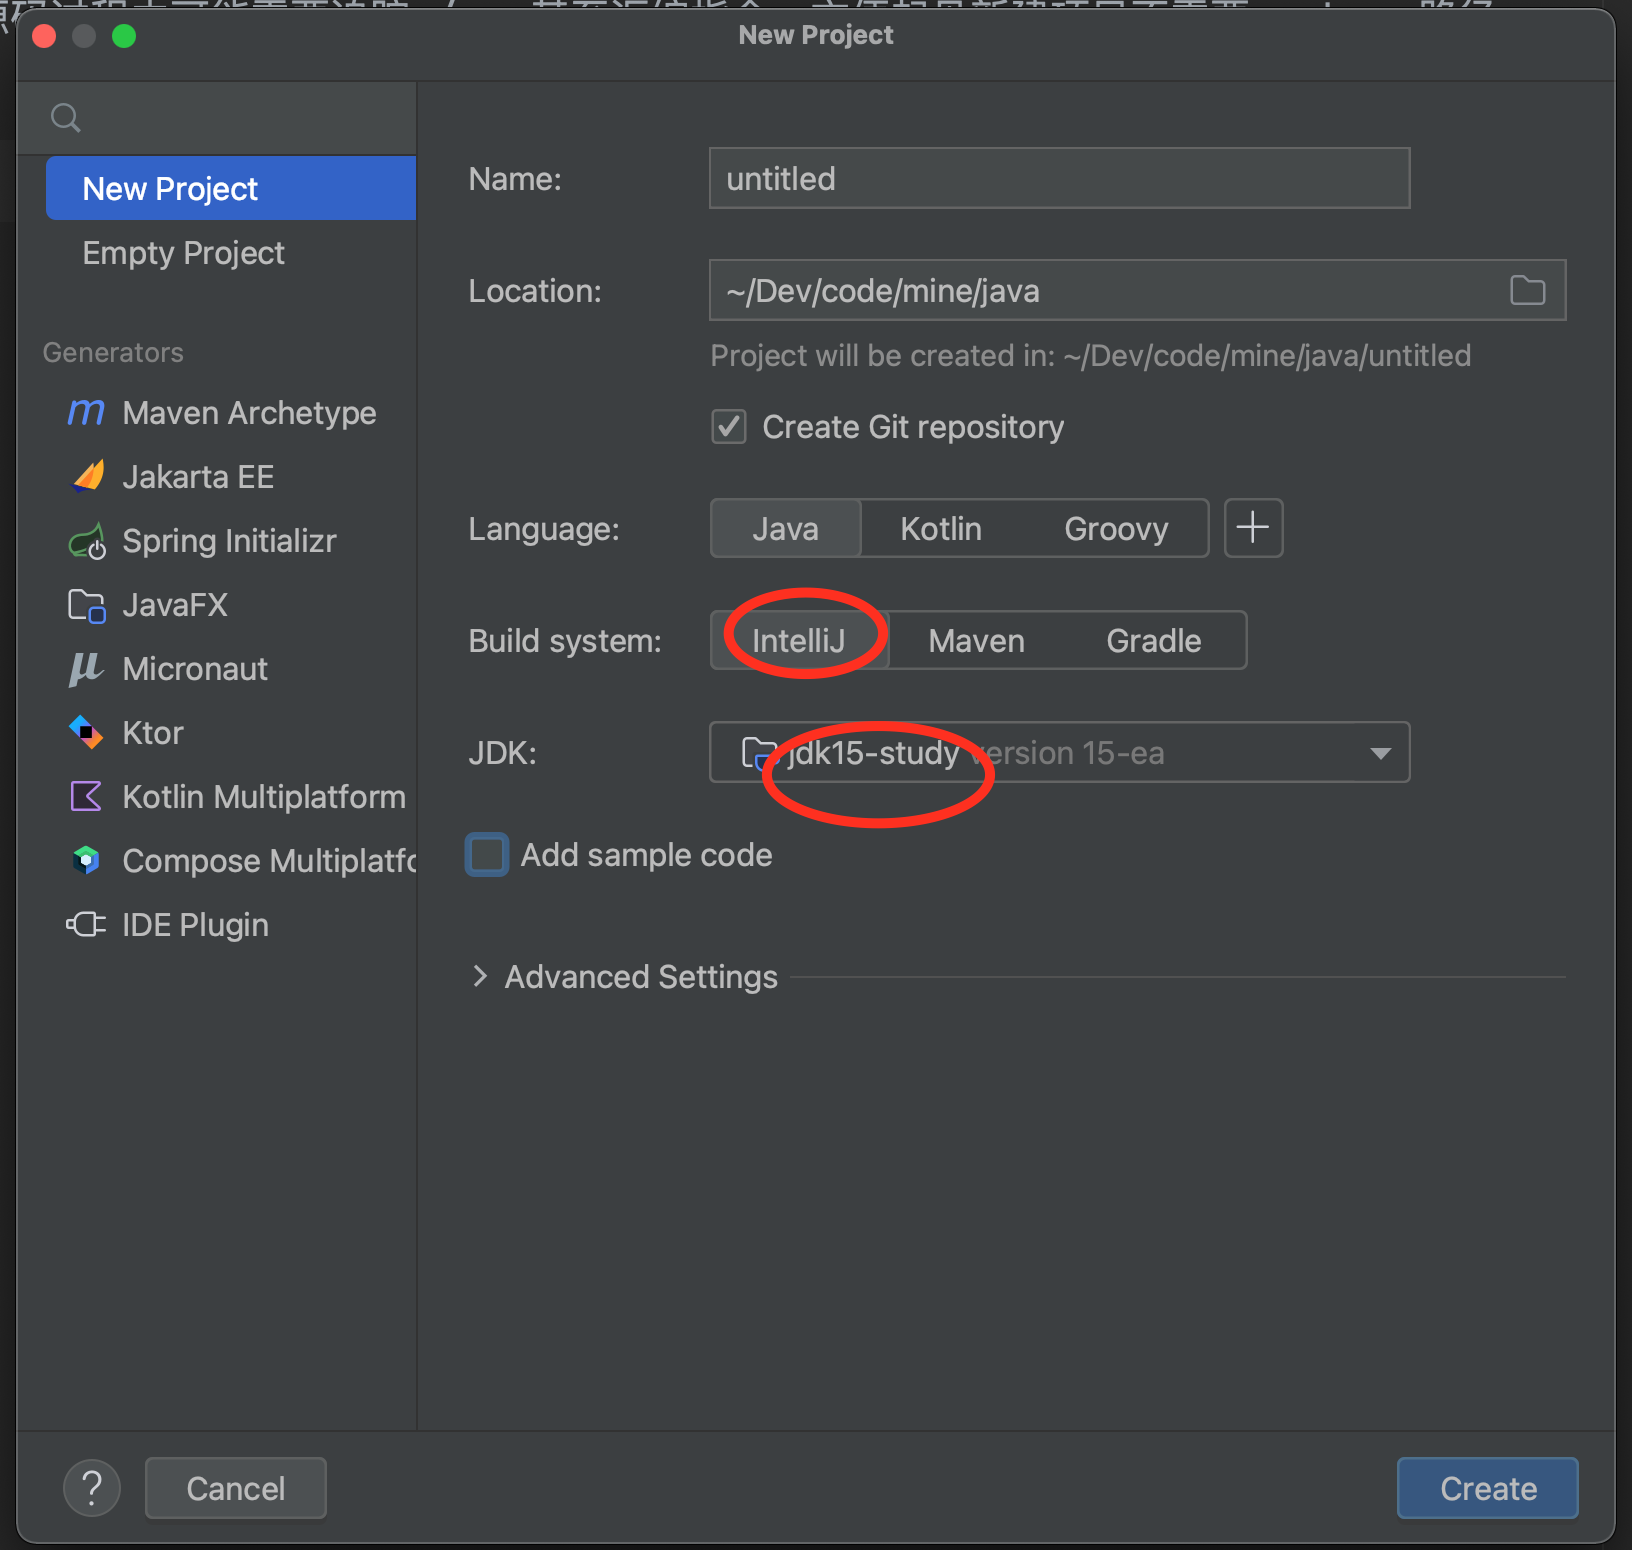Click the Cancel button
Screen dimensions: 1632x1550
pos(236,1488)
